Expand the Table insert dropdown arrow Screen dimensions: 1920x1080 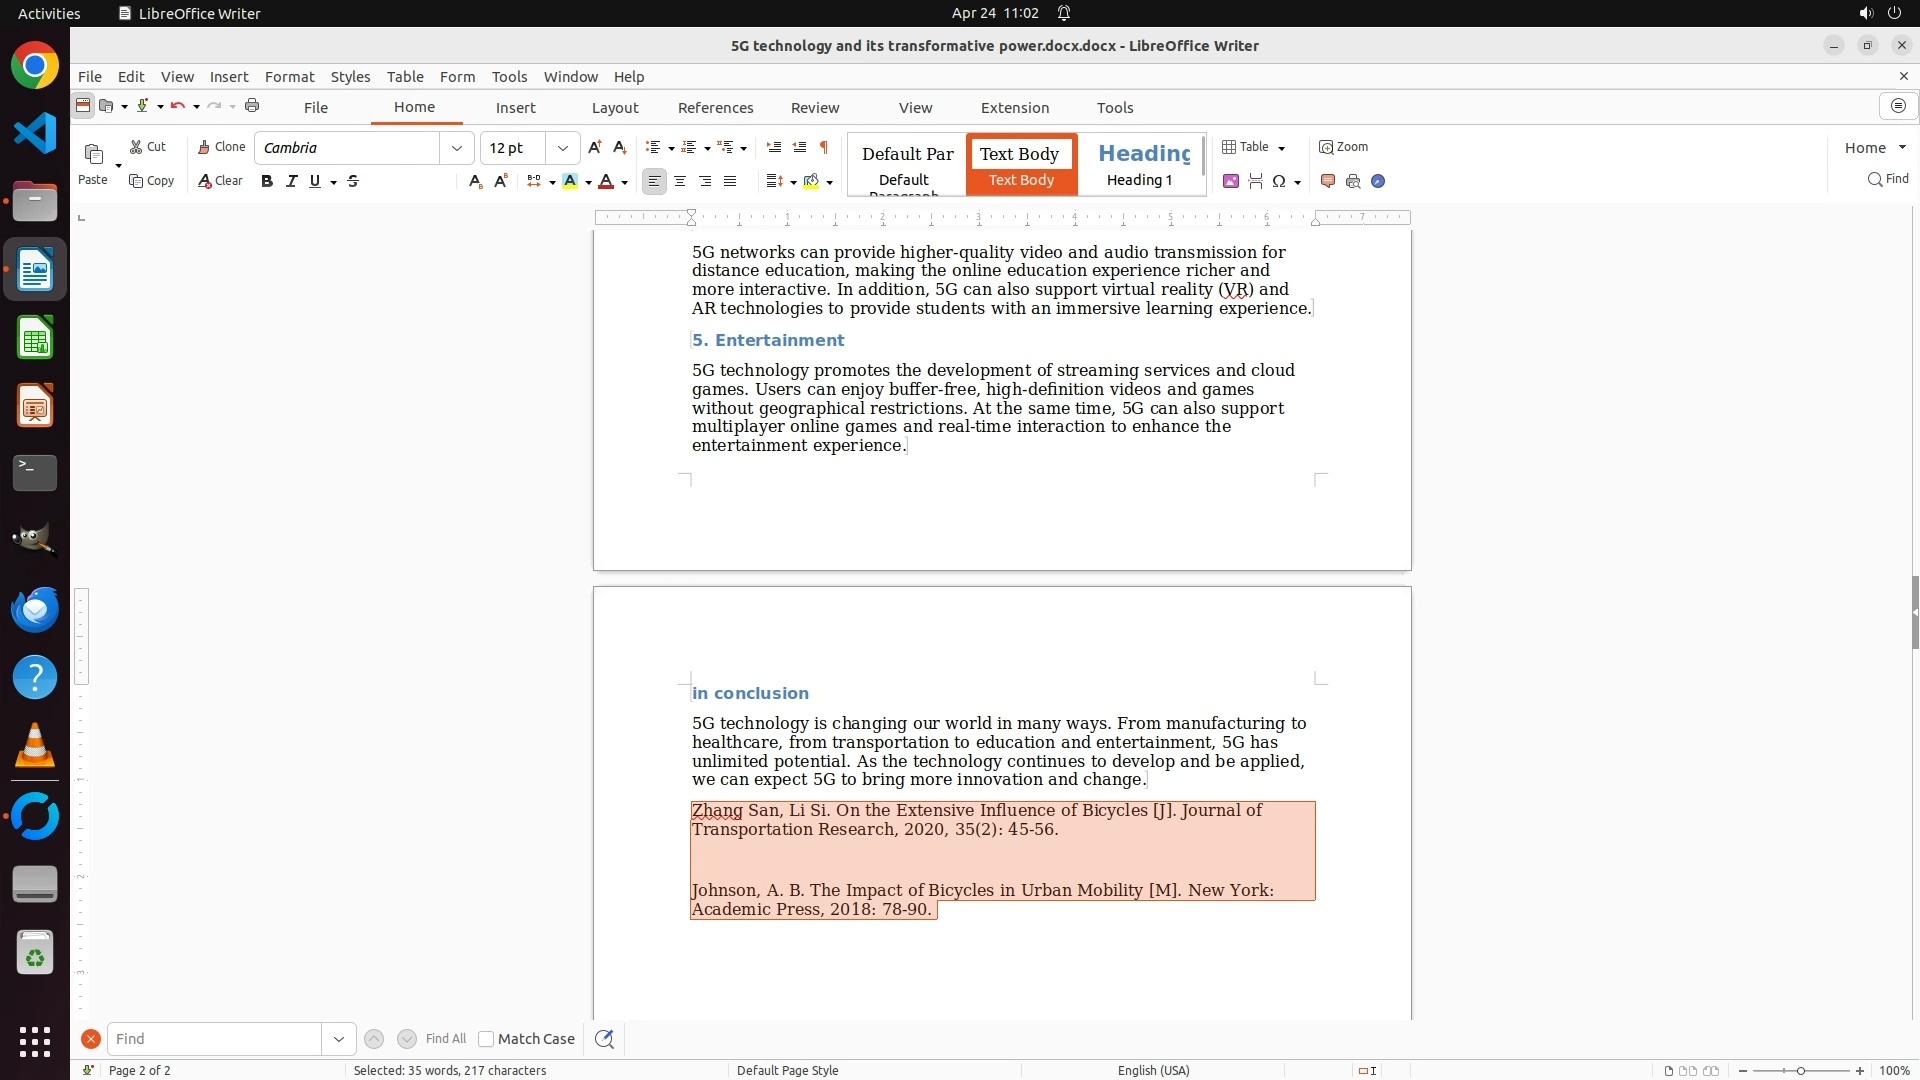(1282, 148)
